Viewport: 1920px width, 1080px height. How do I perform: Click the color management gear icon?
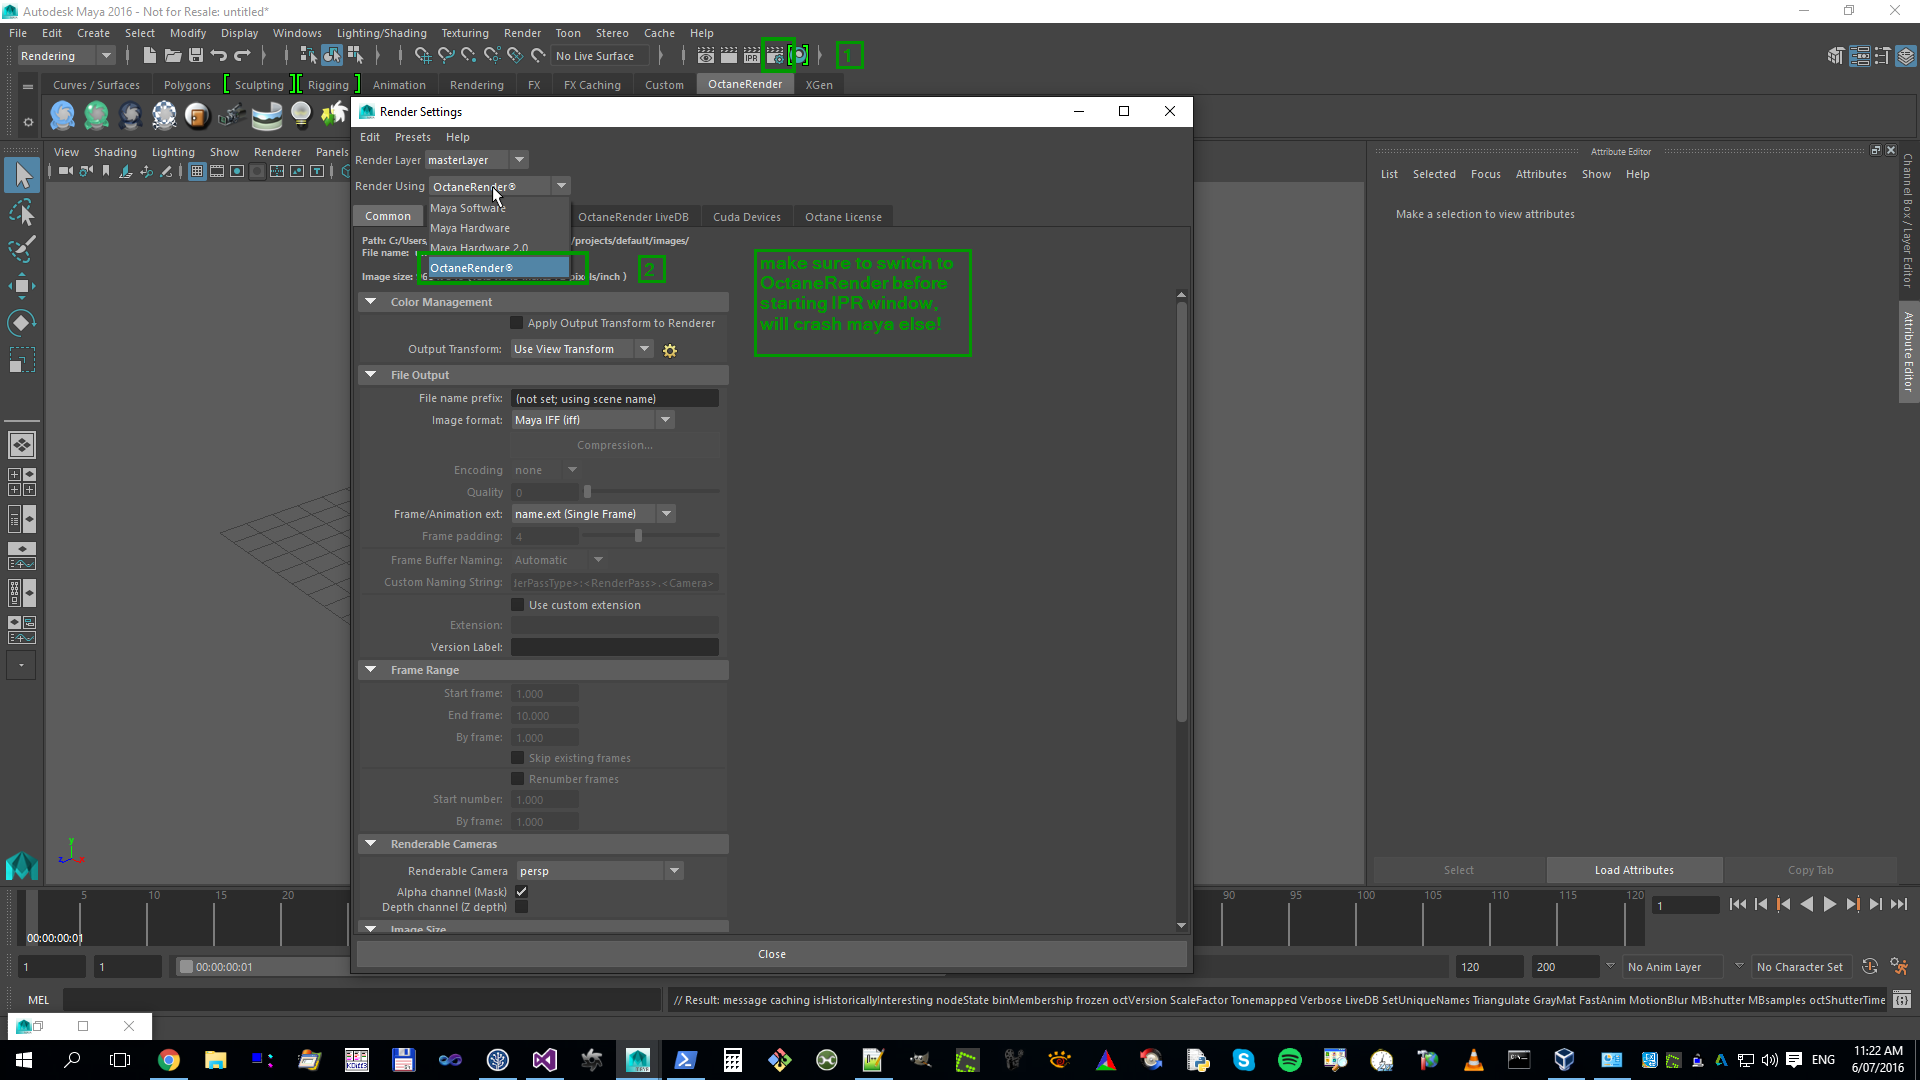click(670, 350)
